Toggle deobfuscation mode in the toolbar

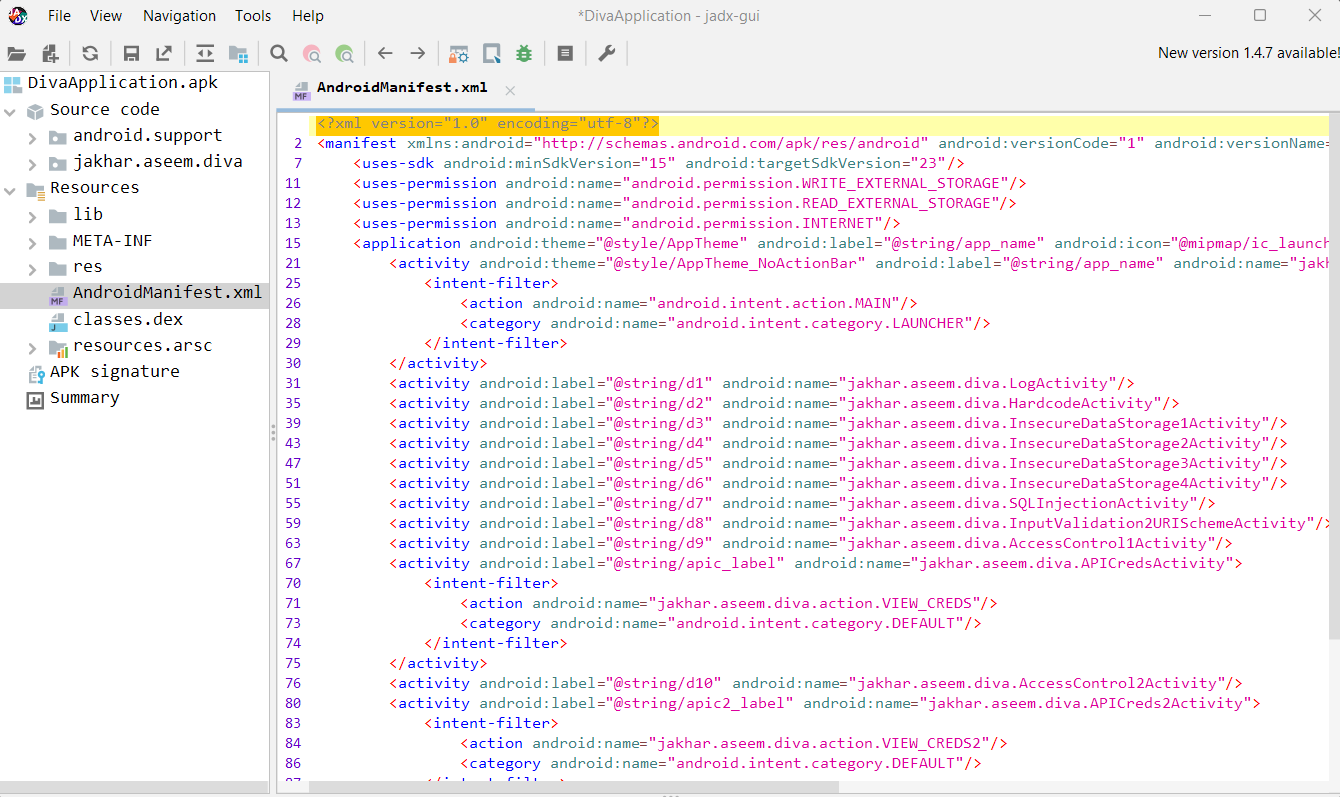pos(459,53)
